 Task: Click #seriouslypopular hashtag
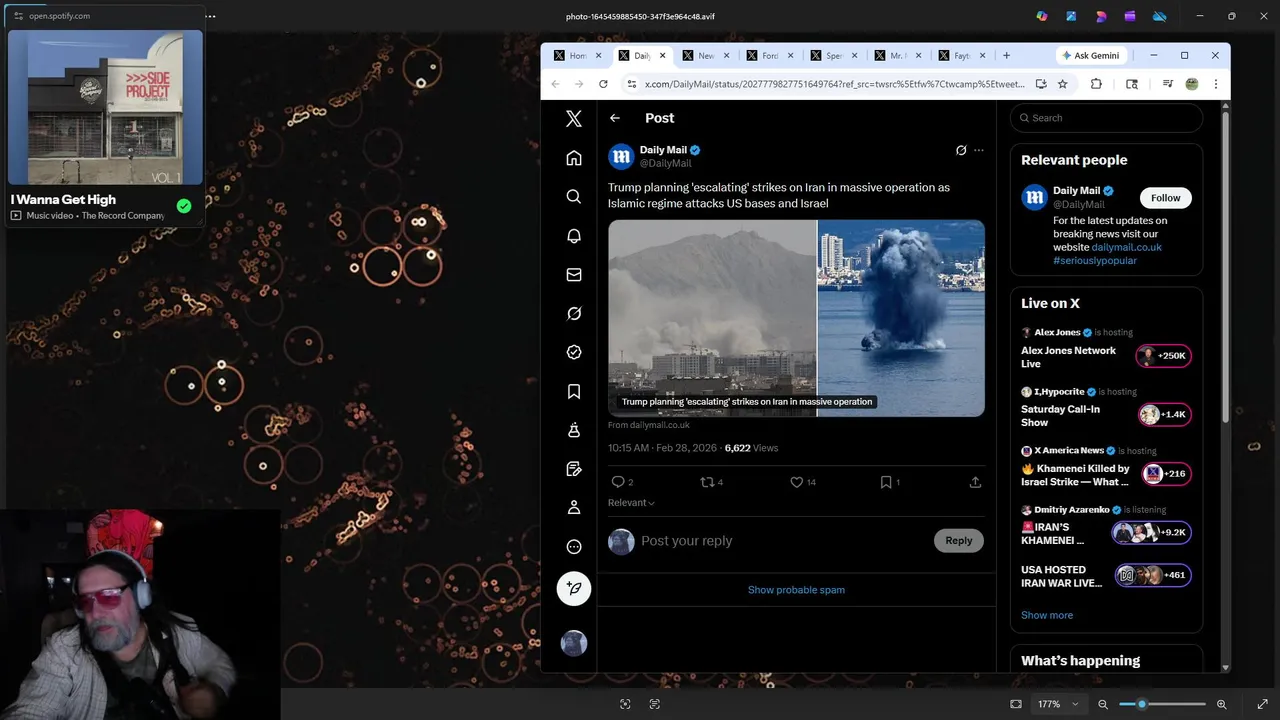(x=1094, y=260)
